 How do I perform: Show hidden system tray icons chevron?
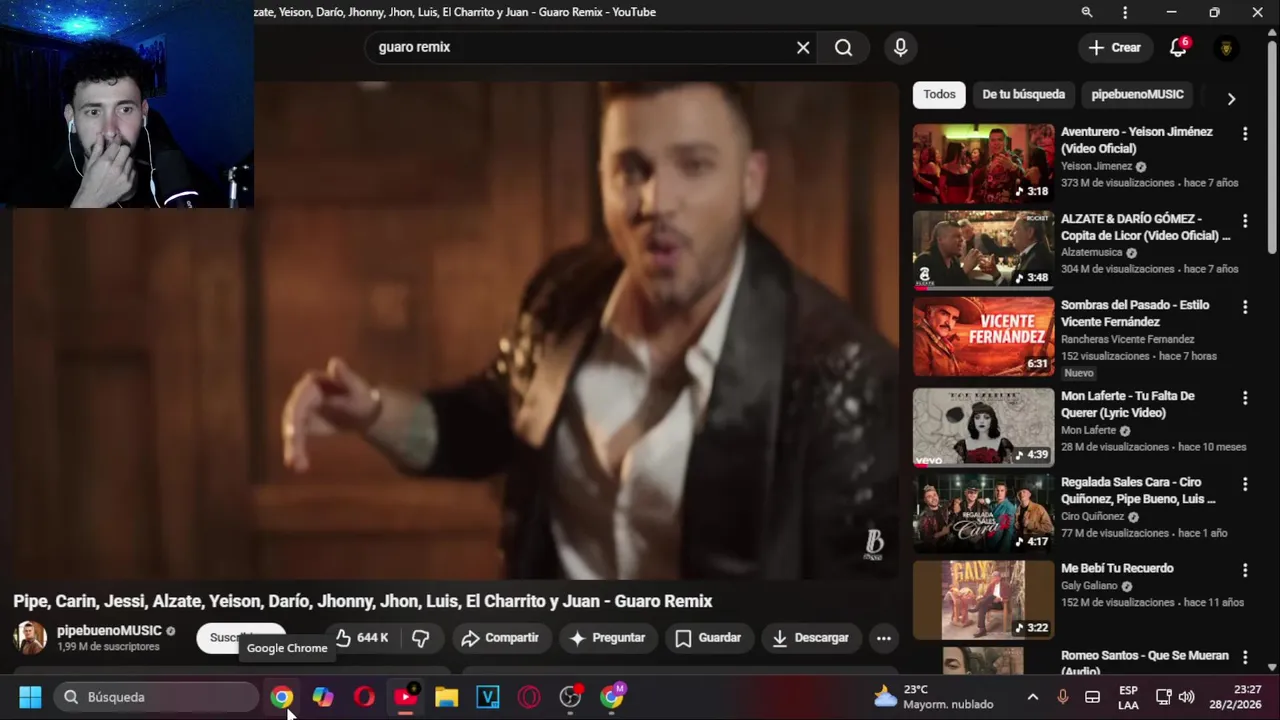[x=1033, y=697]
